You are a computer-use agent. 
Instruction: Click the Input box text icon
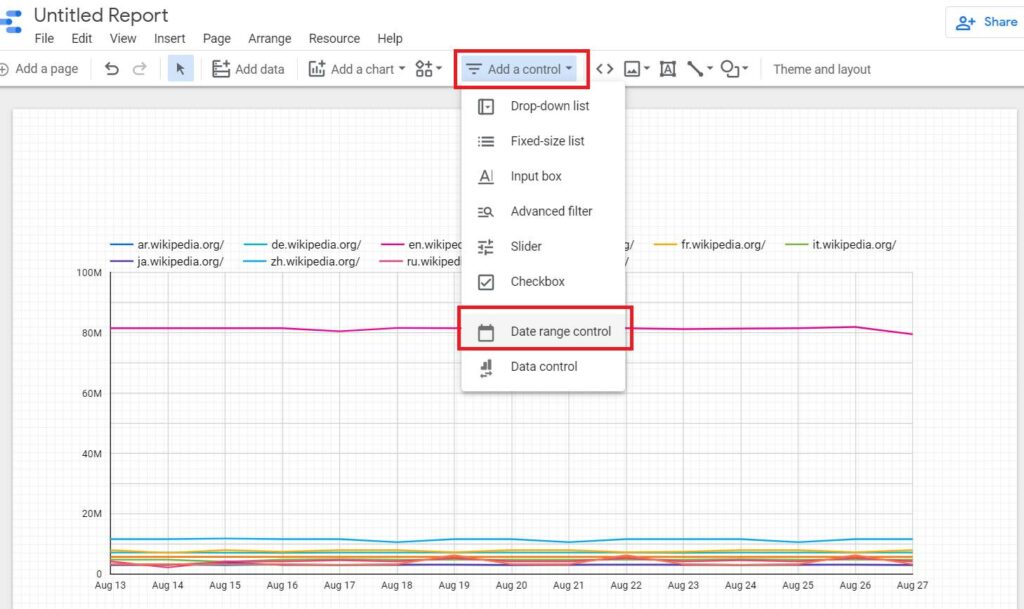click(486, 176)
